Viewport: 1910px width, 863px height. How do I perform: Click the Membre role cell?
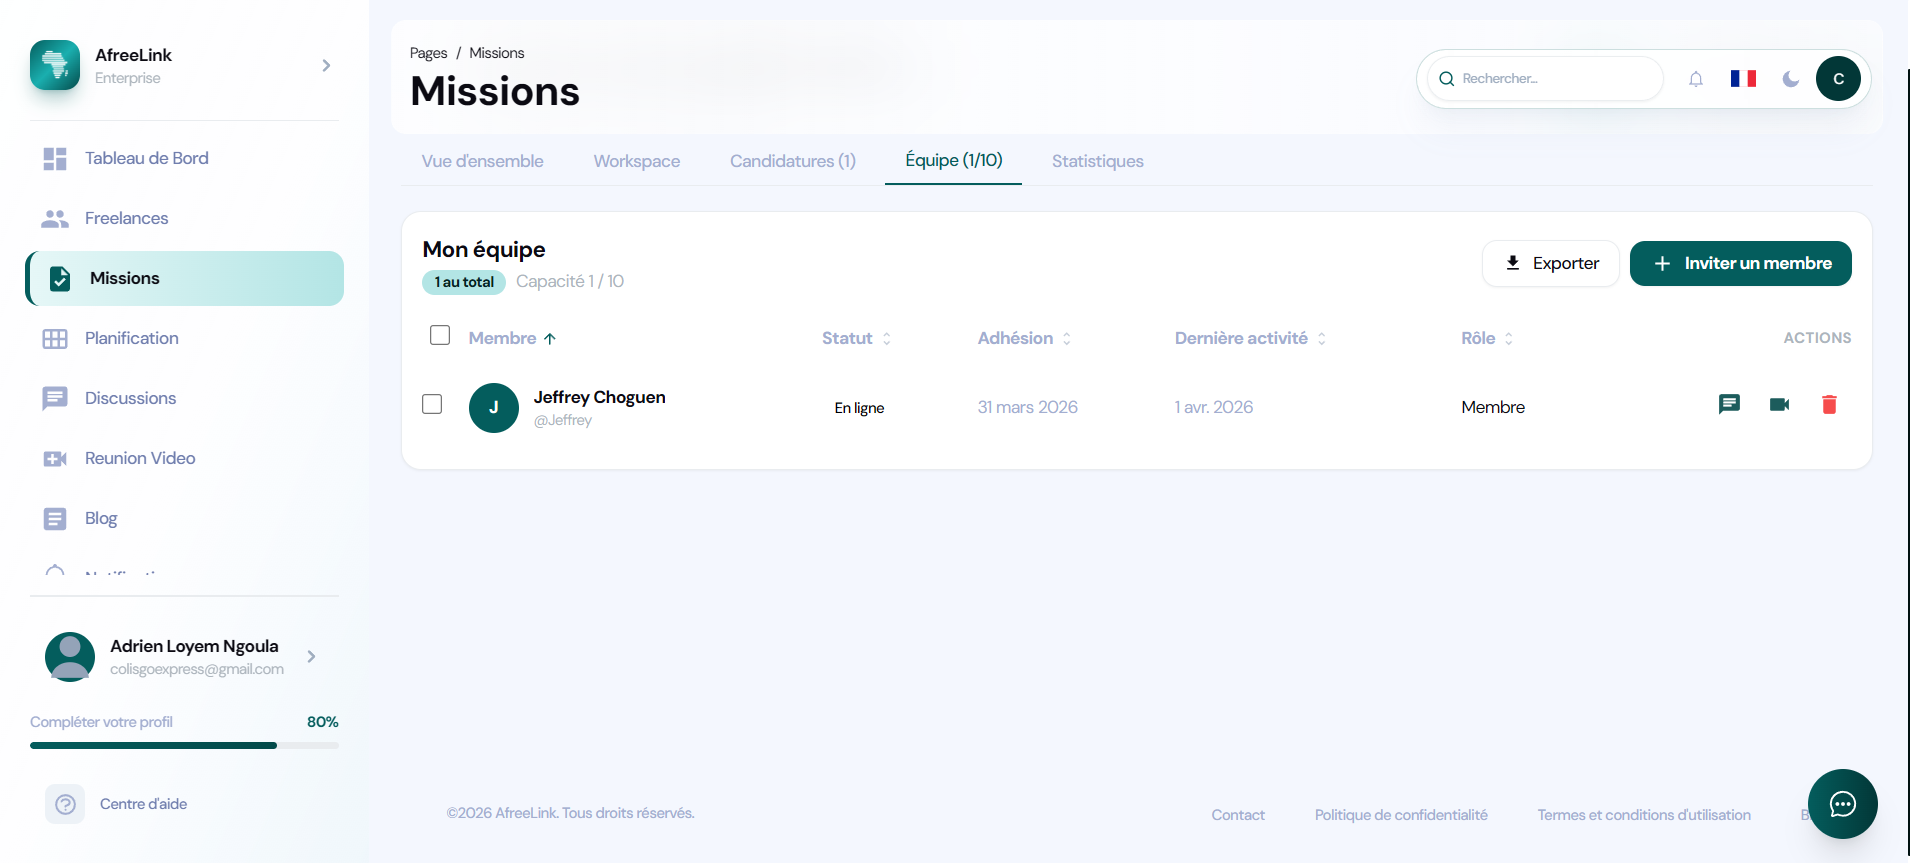(x=1493, y=407)
